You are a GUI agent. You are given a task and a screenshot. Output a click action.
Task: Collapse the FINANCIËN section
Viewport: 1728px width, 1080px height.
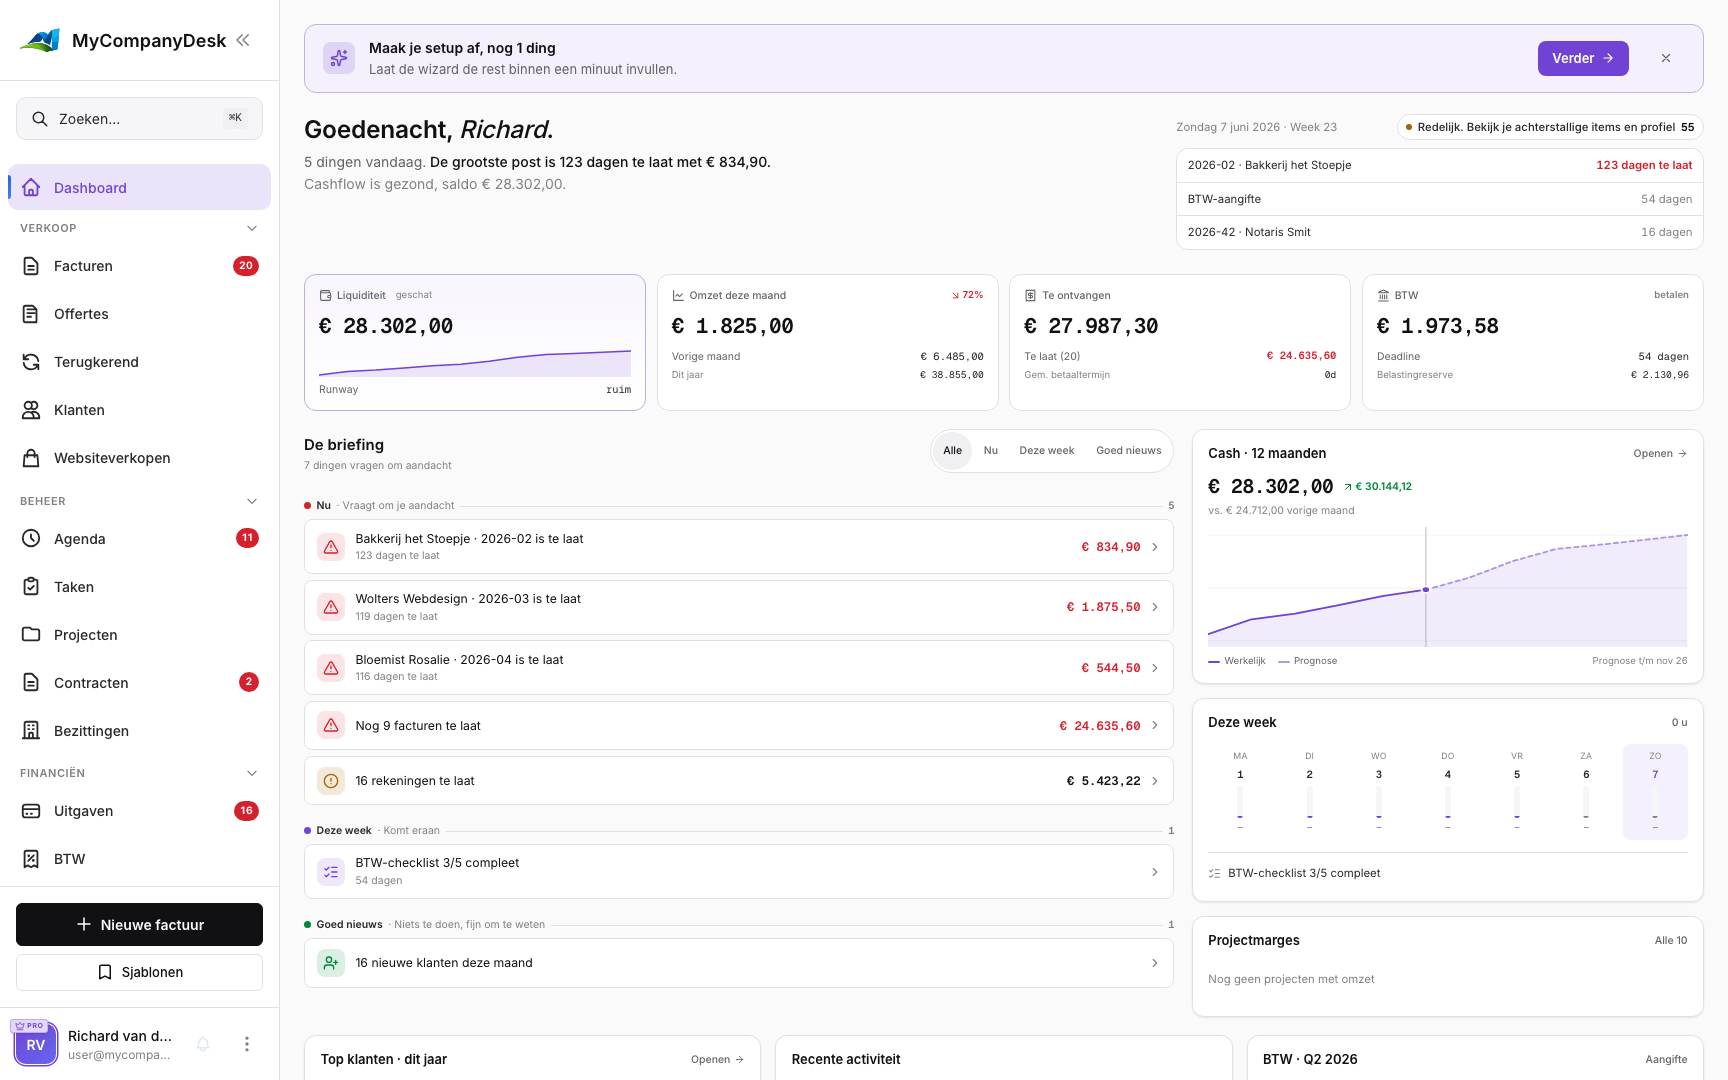coord(252,773)
